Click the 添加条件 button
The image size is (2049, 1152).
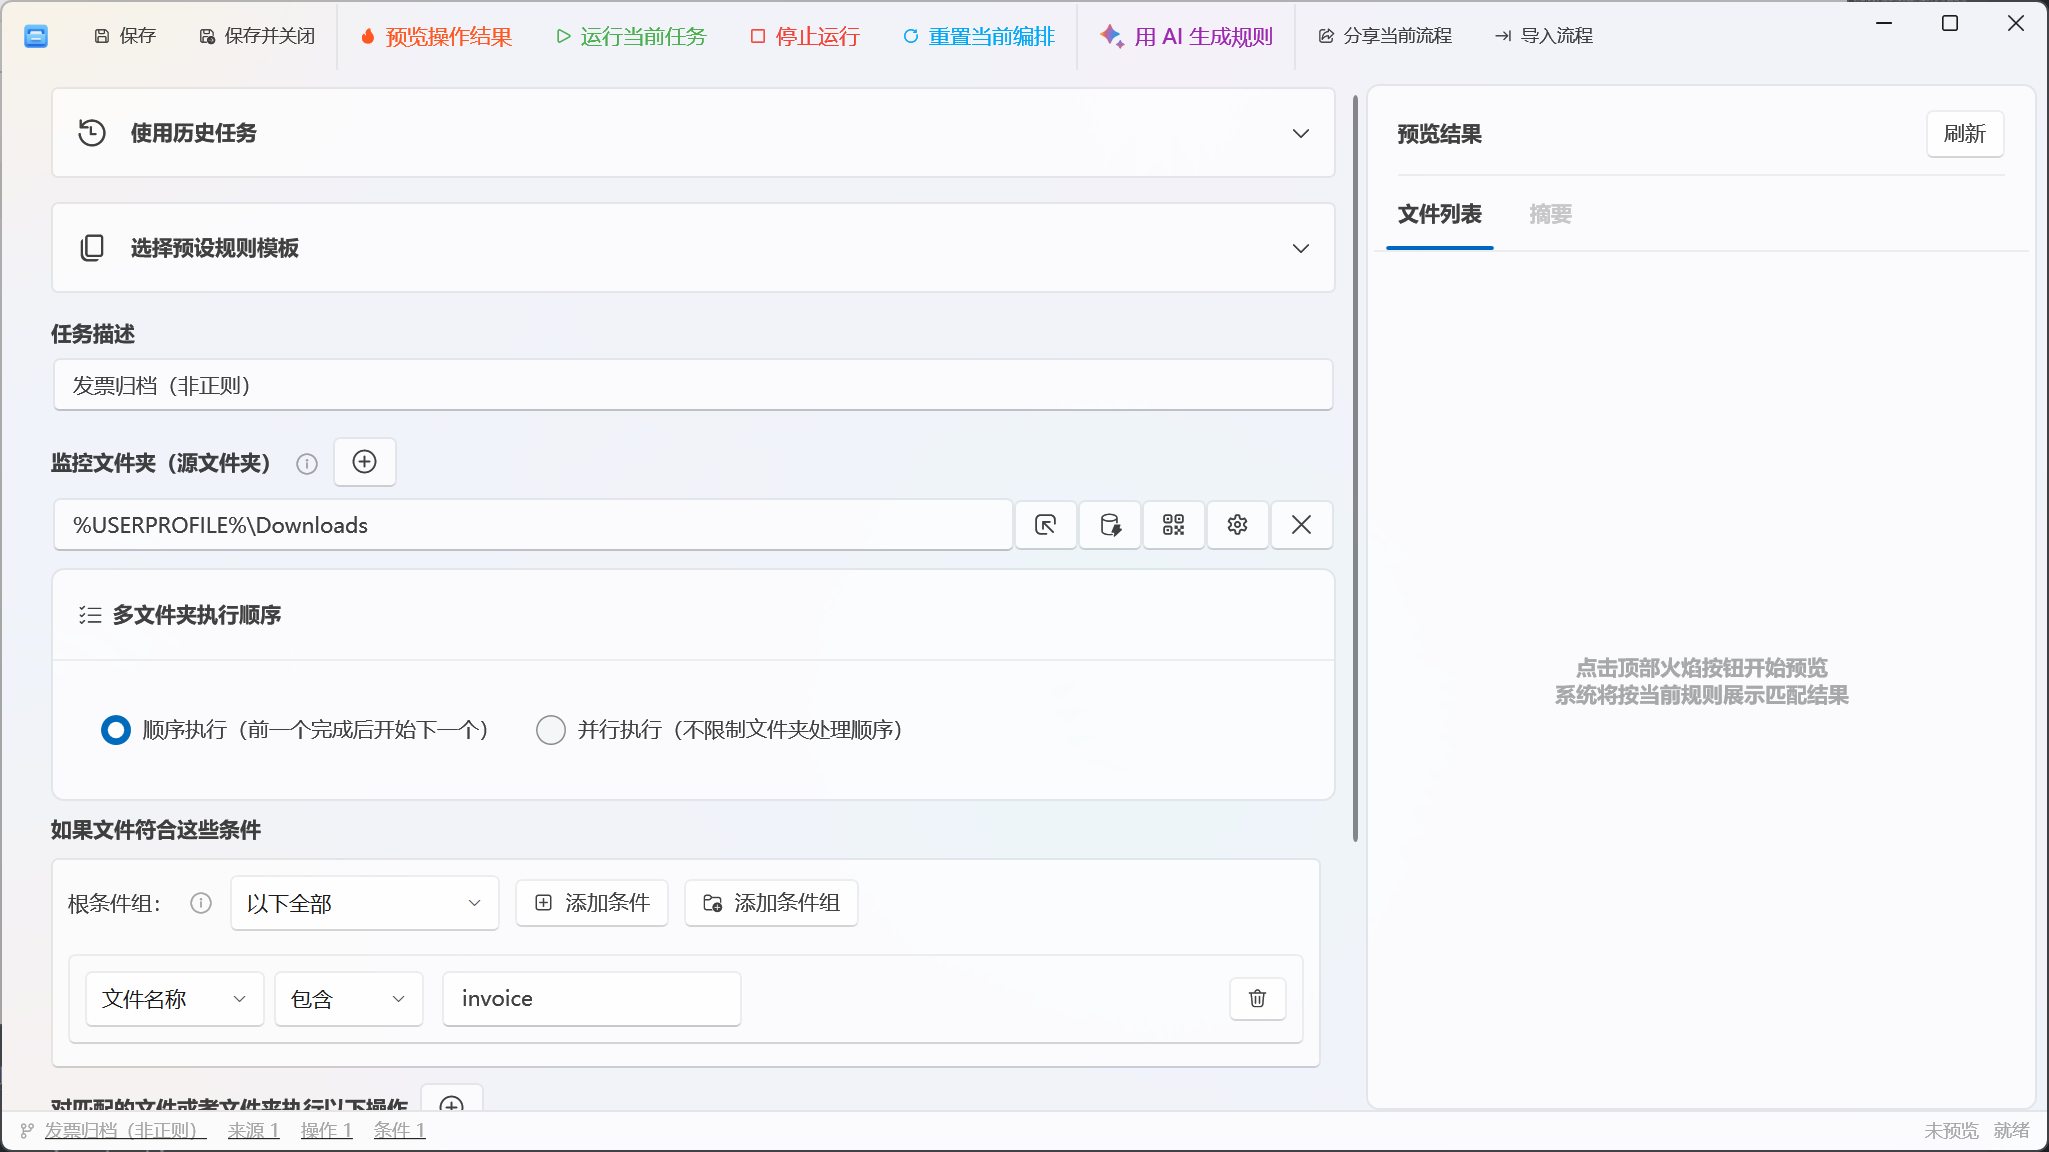click(592, 903)
